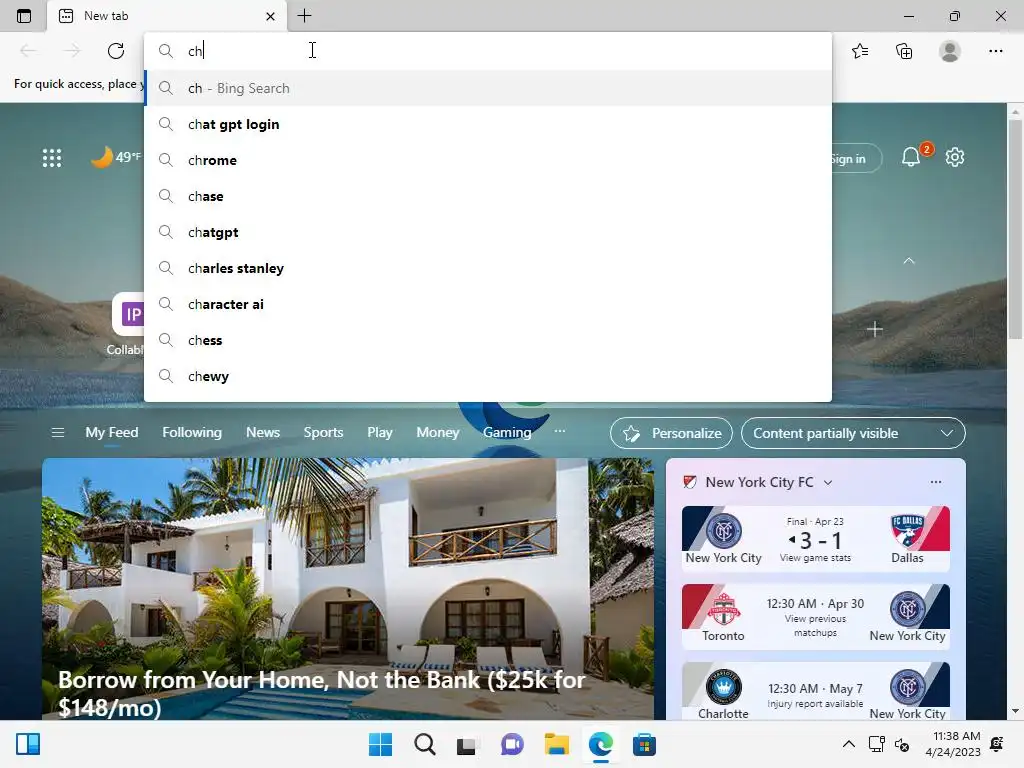Choose the 'chewy' suggestion
The image size is (1024, 768).
487,376
